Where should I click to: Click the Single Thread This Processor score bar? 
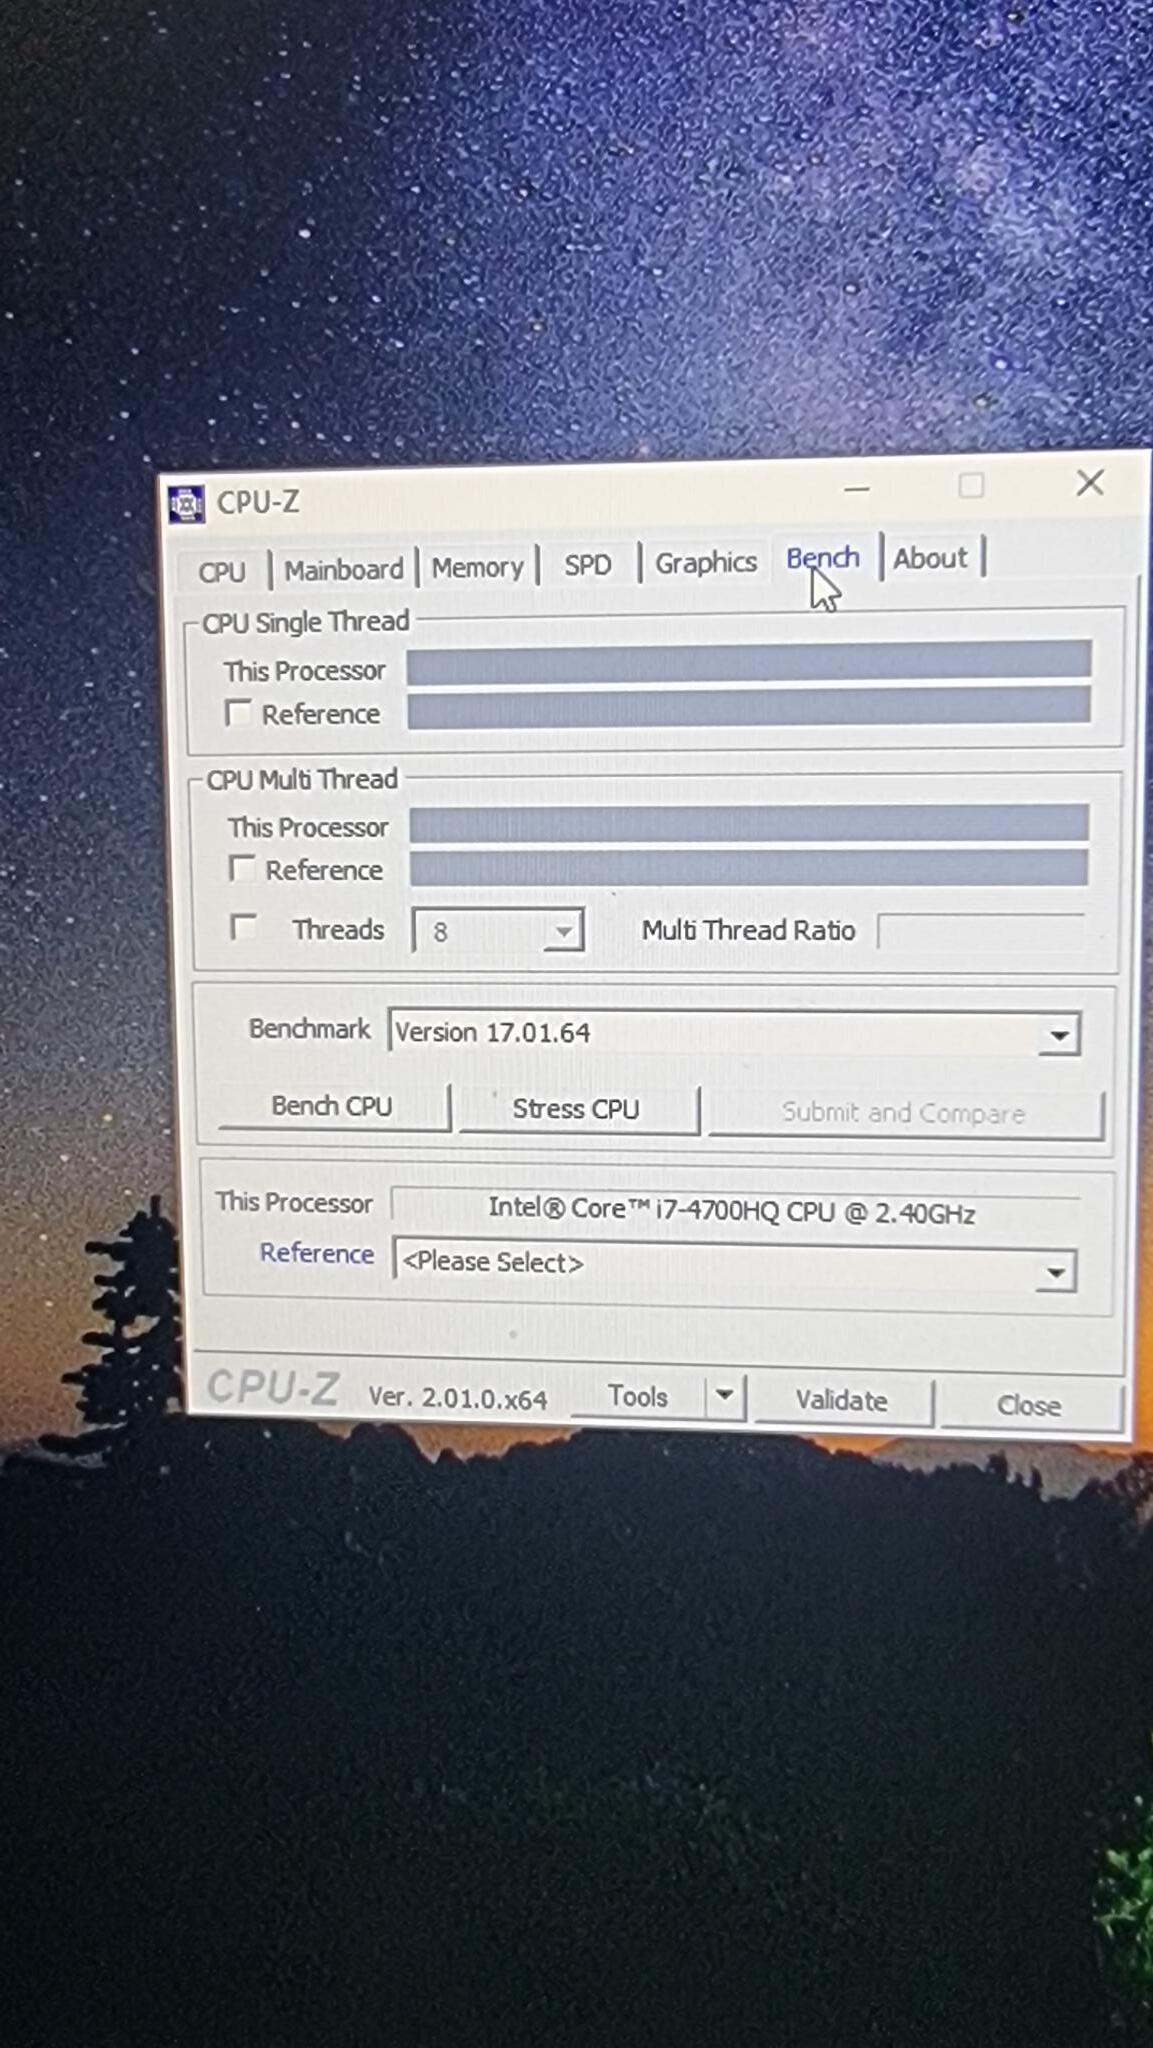coord(748,662)
